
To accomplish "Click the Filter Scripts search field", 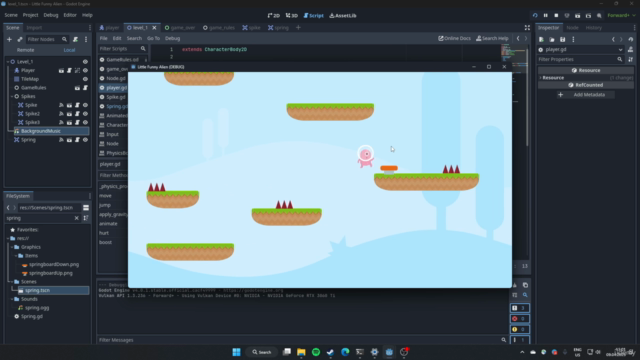I will coord(122,49).
